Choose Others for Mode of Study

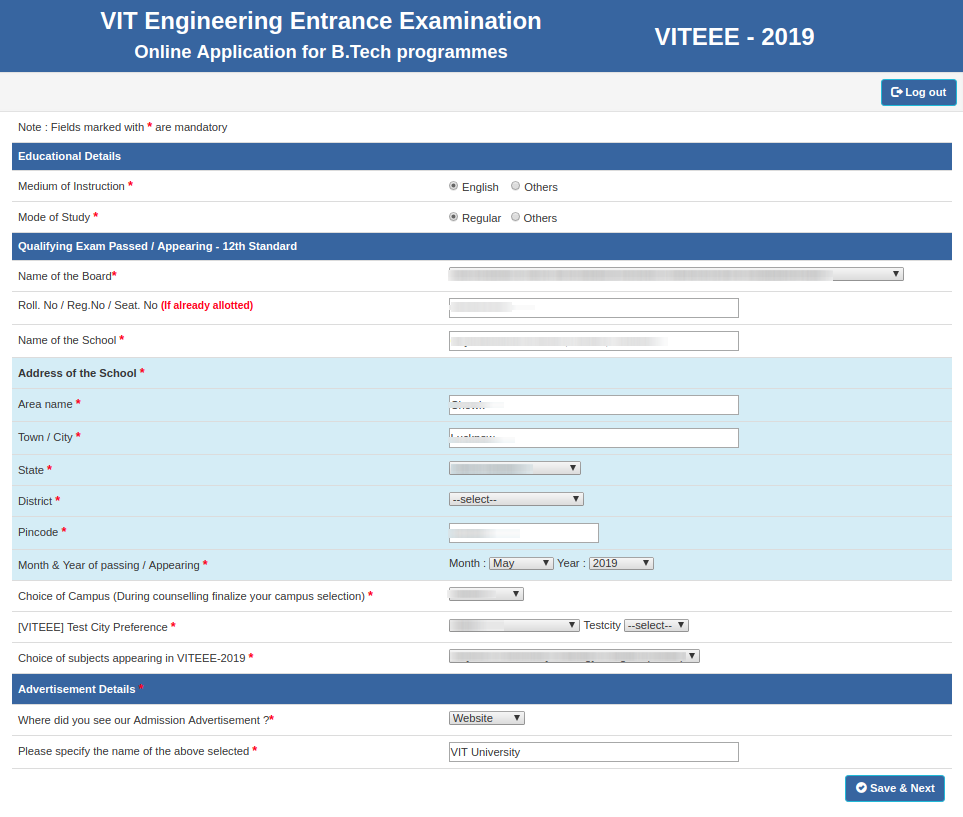pos(515,217)
